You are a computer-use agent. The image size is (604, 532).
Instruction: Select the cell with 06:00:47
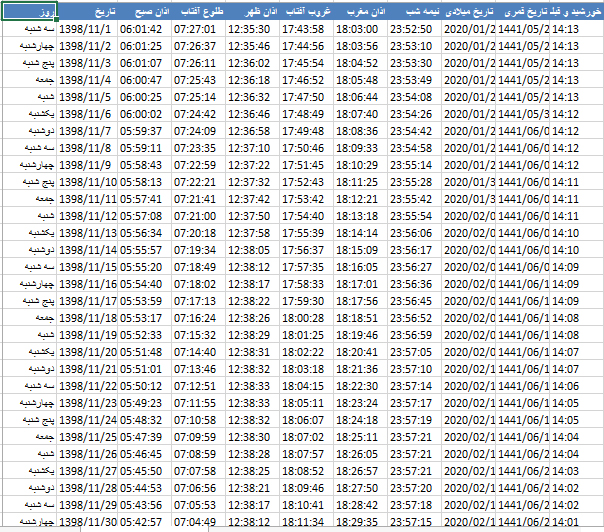tap(144, 80)
